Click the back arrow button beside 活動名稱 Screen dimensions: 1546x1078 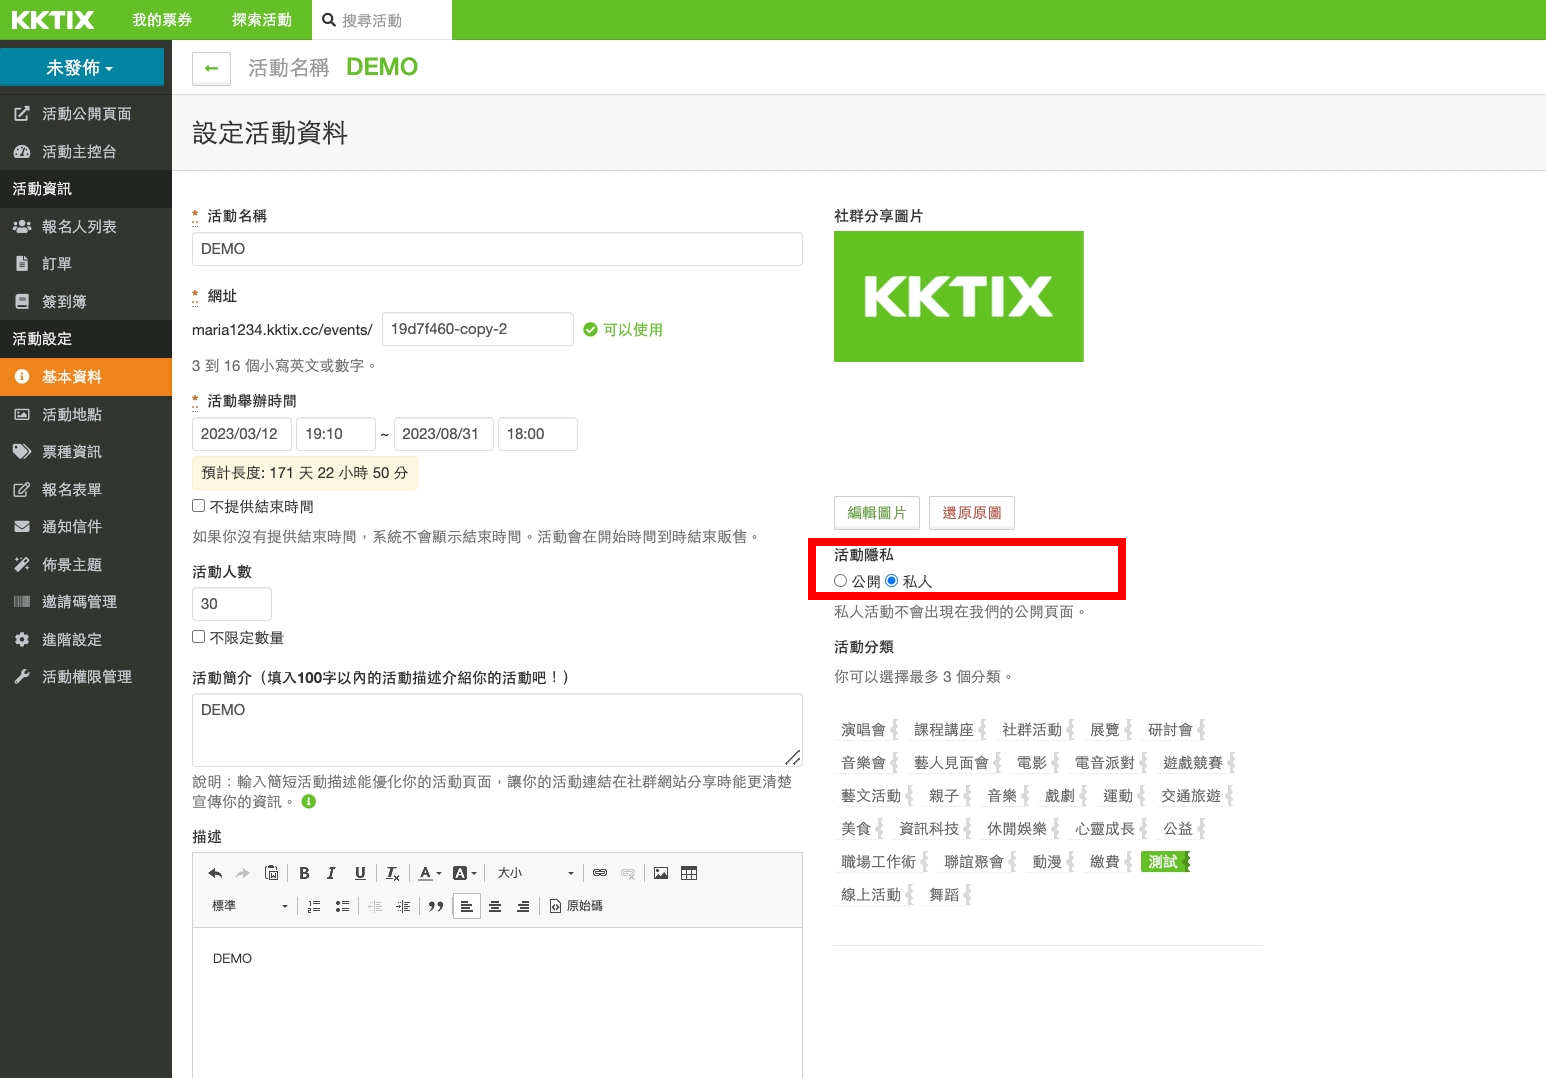point(211,68)
